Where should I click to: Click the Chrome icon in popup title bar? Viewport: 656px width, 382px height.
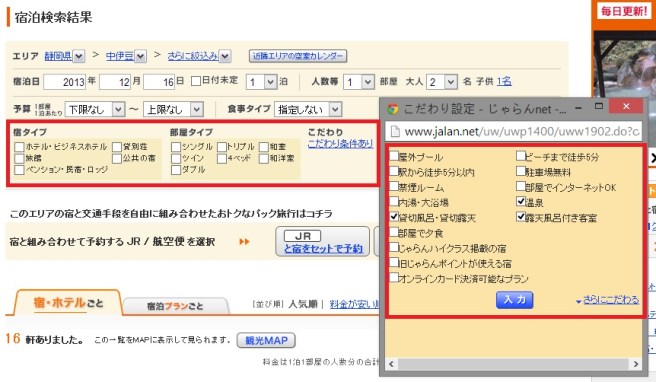click(x=392, y=109)
